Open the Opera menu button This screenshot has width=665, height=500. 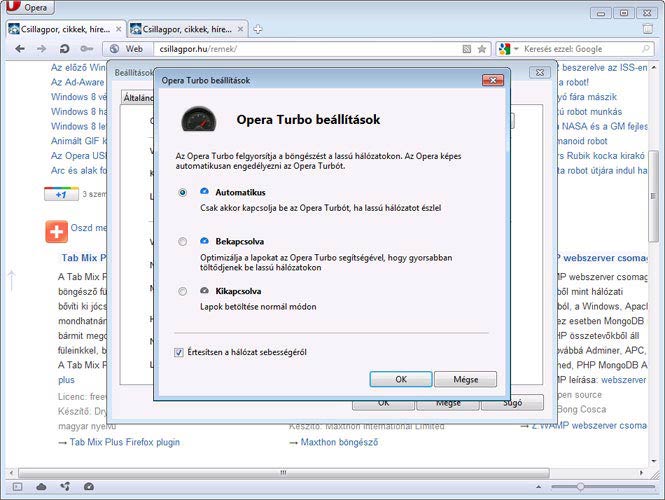click(30, 7)
